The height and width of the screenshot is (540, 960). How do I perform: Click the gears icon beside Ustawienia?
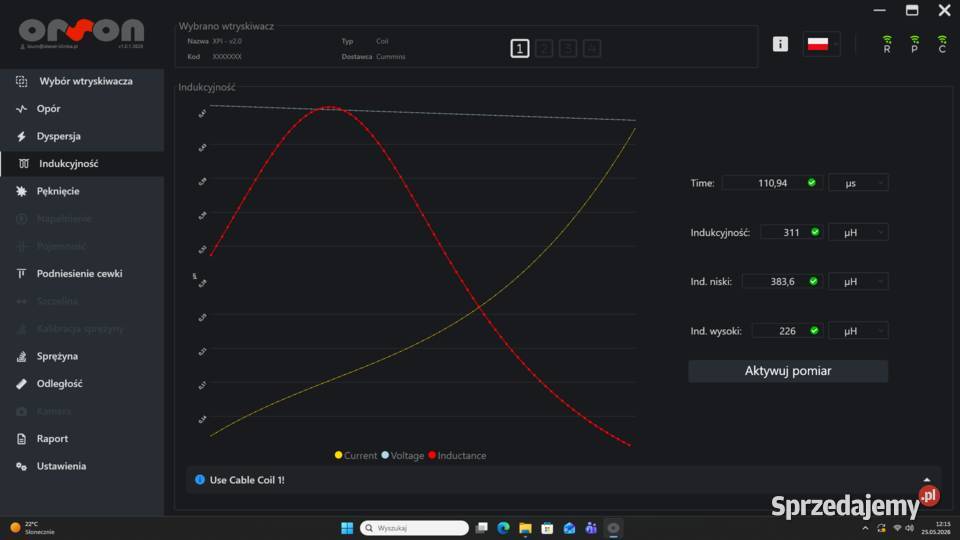tap(21, 466)
